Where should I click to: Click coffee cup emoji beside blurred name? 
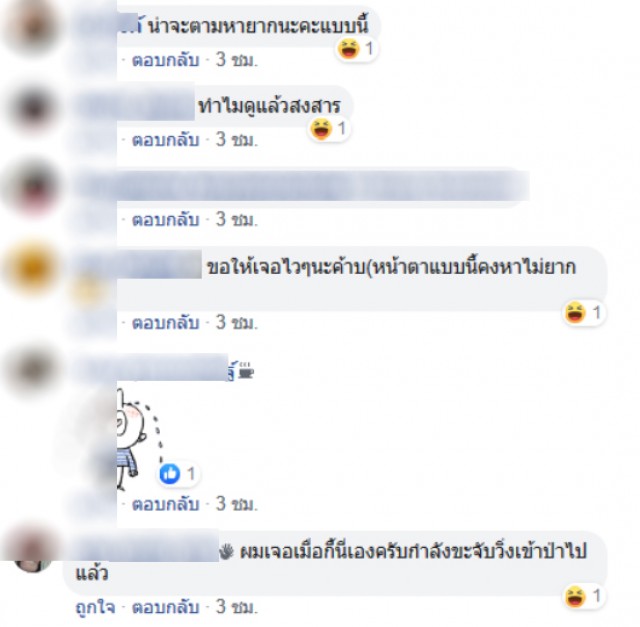246,371
